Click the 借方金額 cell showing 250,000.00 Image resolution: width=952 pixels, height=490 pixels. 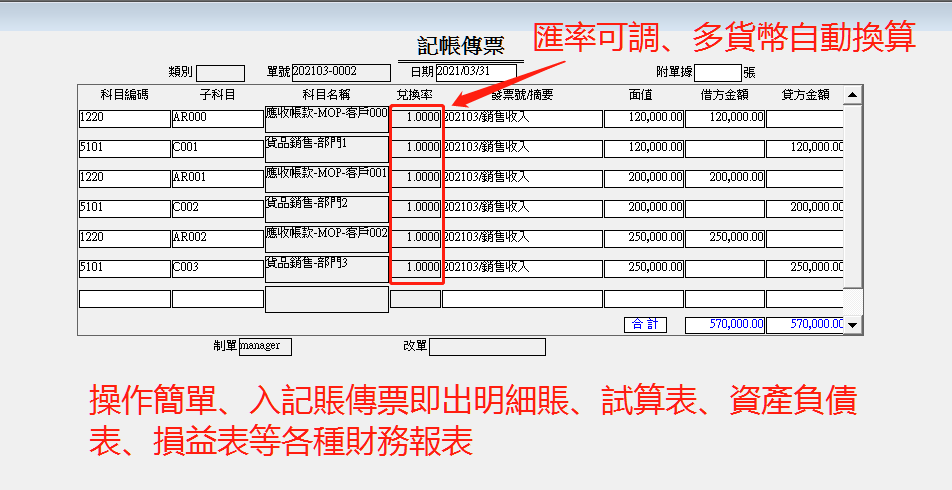point(724,238)
